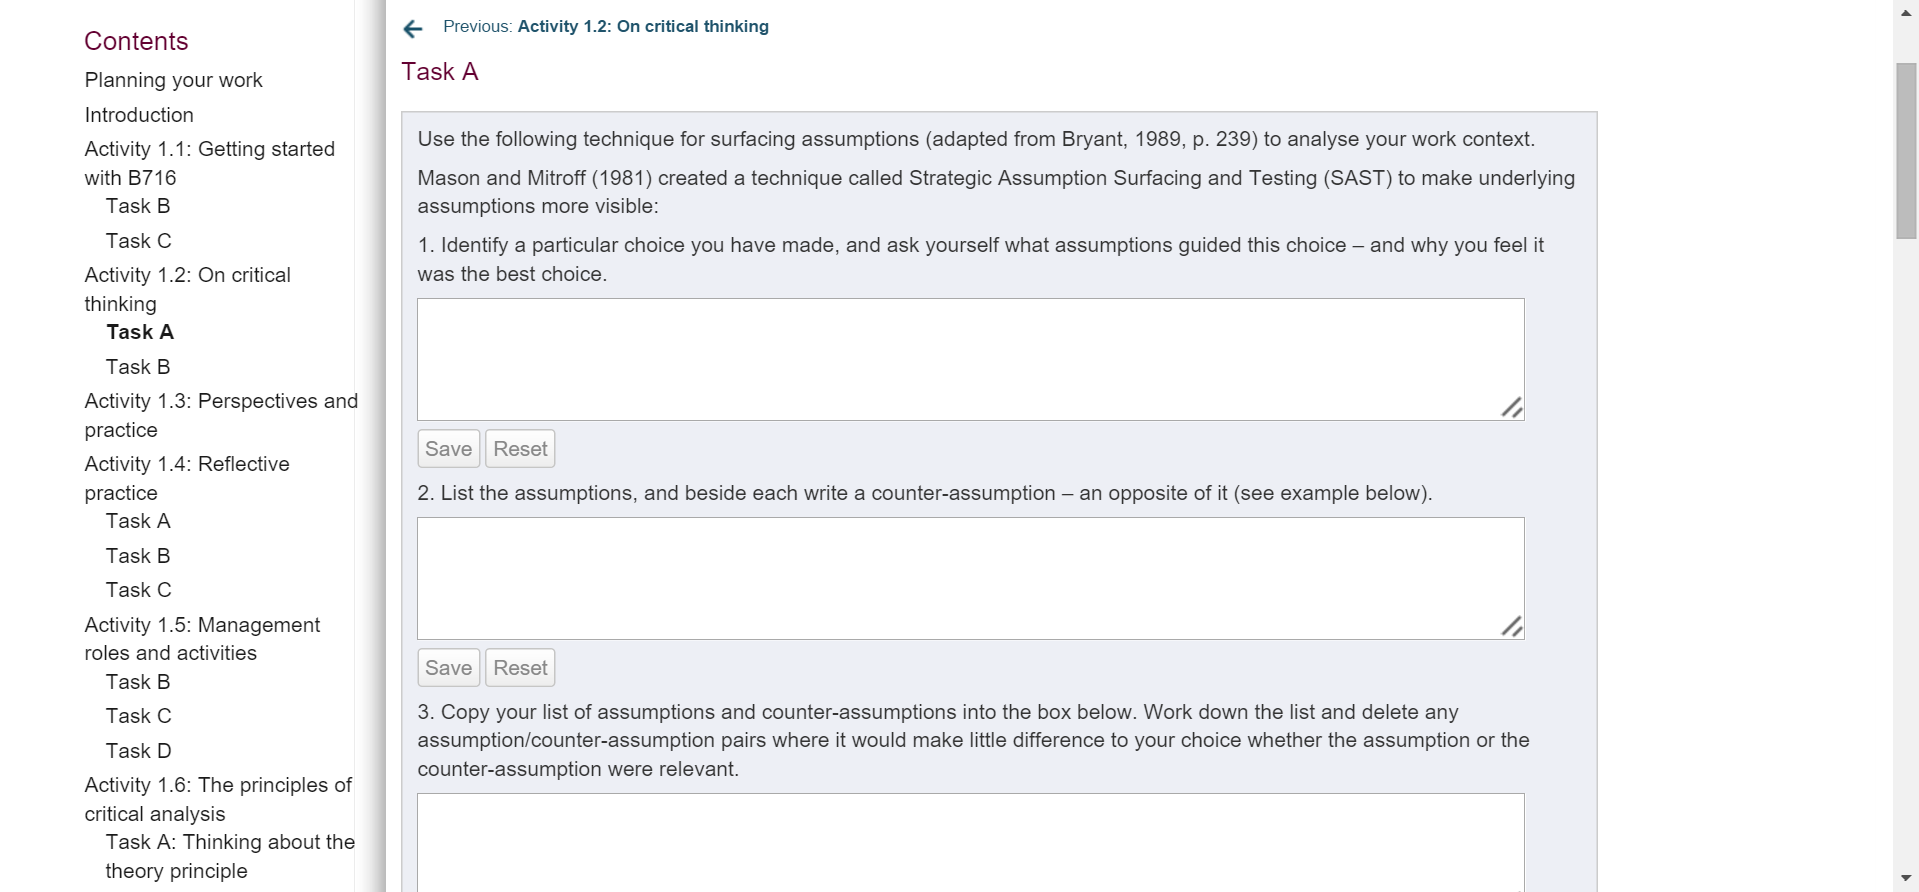Click the back arrow icon for previous activity
This screenshot has width=1919, height=892.
[x=413, y=29]
